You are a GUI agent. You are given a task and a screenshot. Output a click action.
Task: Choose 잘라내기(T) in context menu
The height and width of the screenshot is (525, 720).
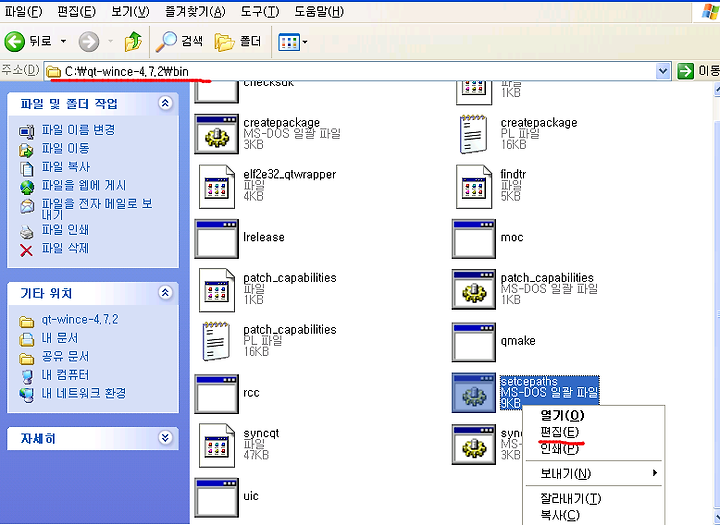coord(594,498)
